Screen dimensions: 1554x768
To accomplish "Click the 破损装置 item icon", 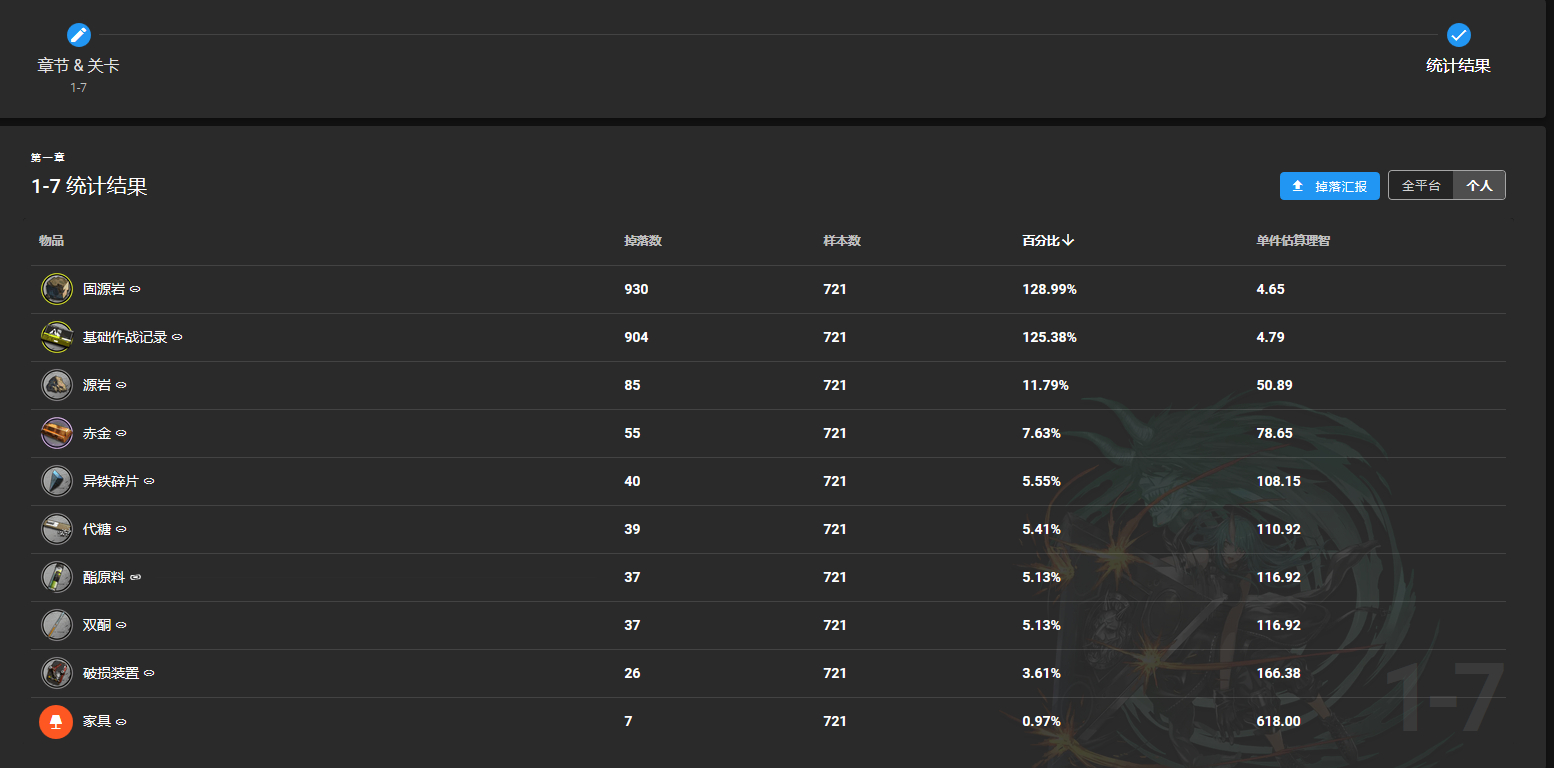I will 56,673.
